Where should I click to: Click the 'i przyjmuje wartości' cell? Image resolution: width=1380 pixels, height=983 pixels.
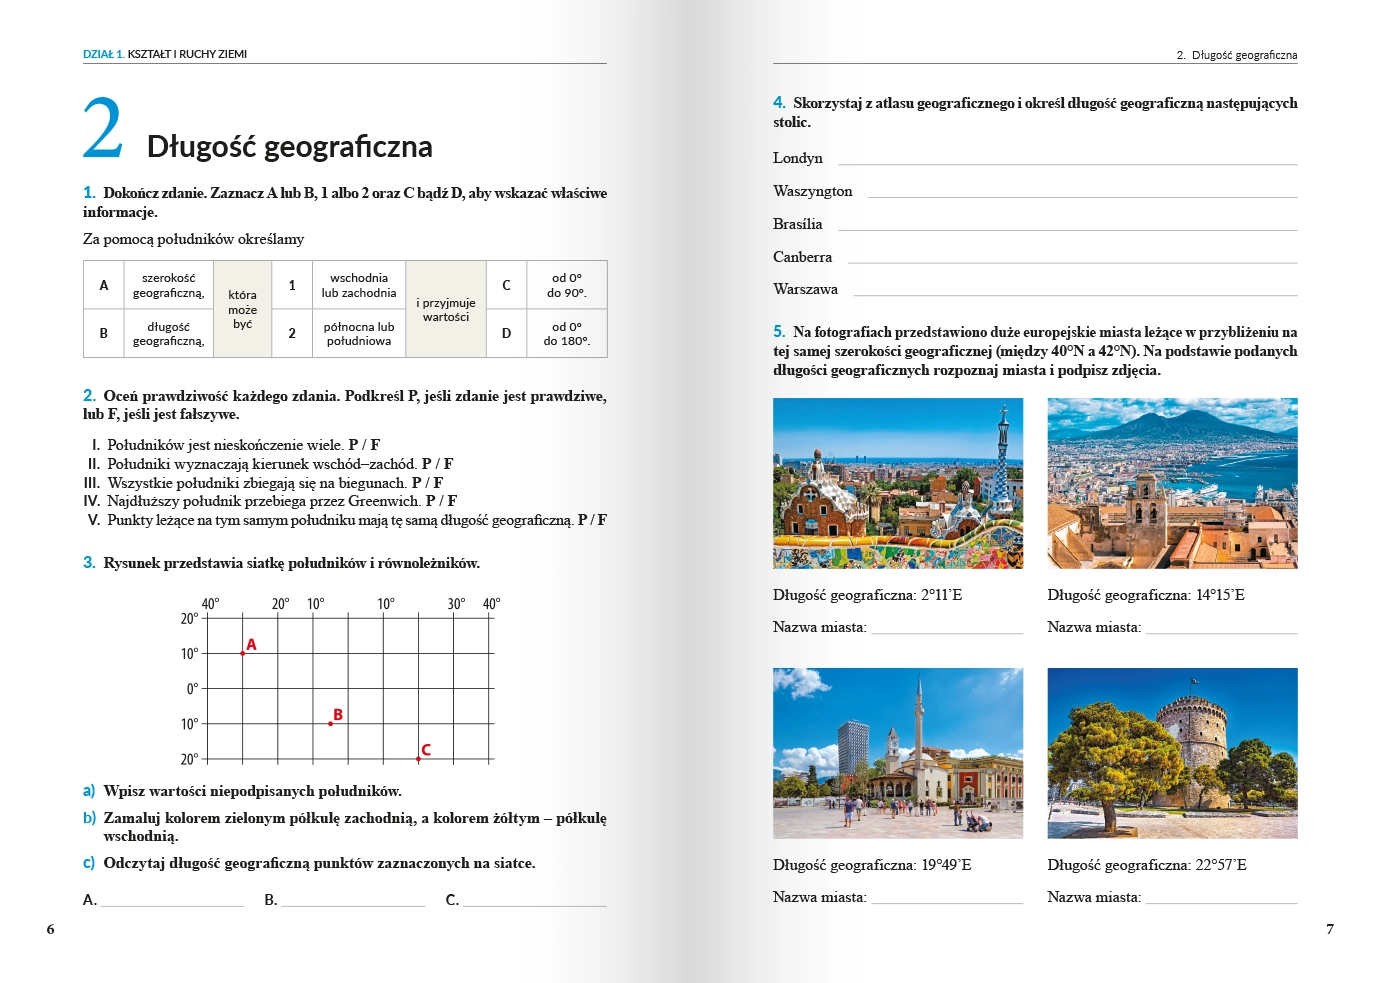(446, 309)
